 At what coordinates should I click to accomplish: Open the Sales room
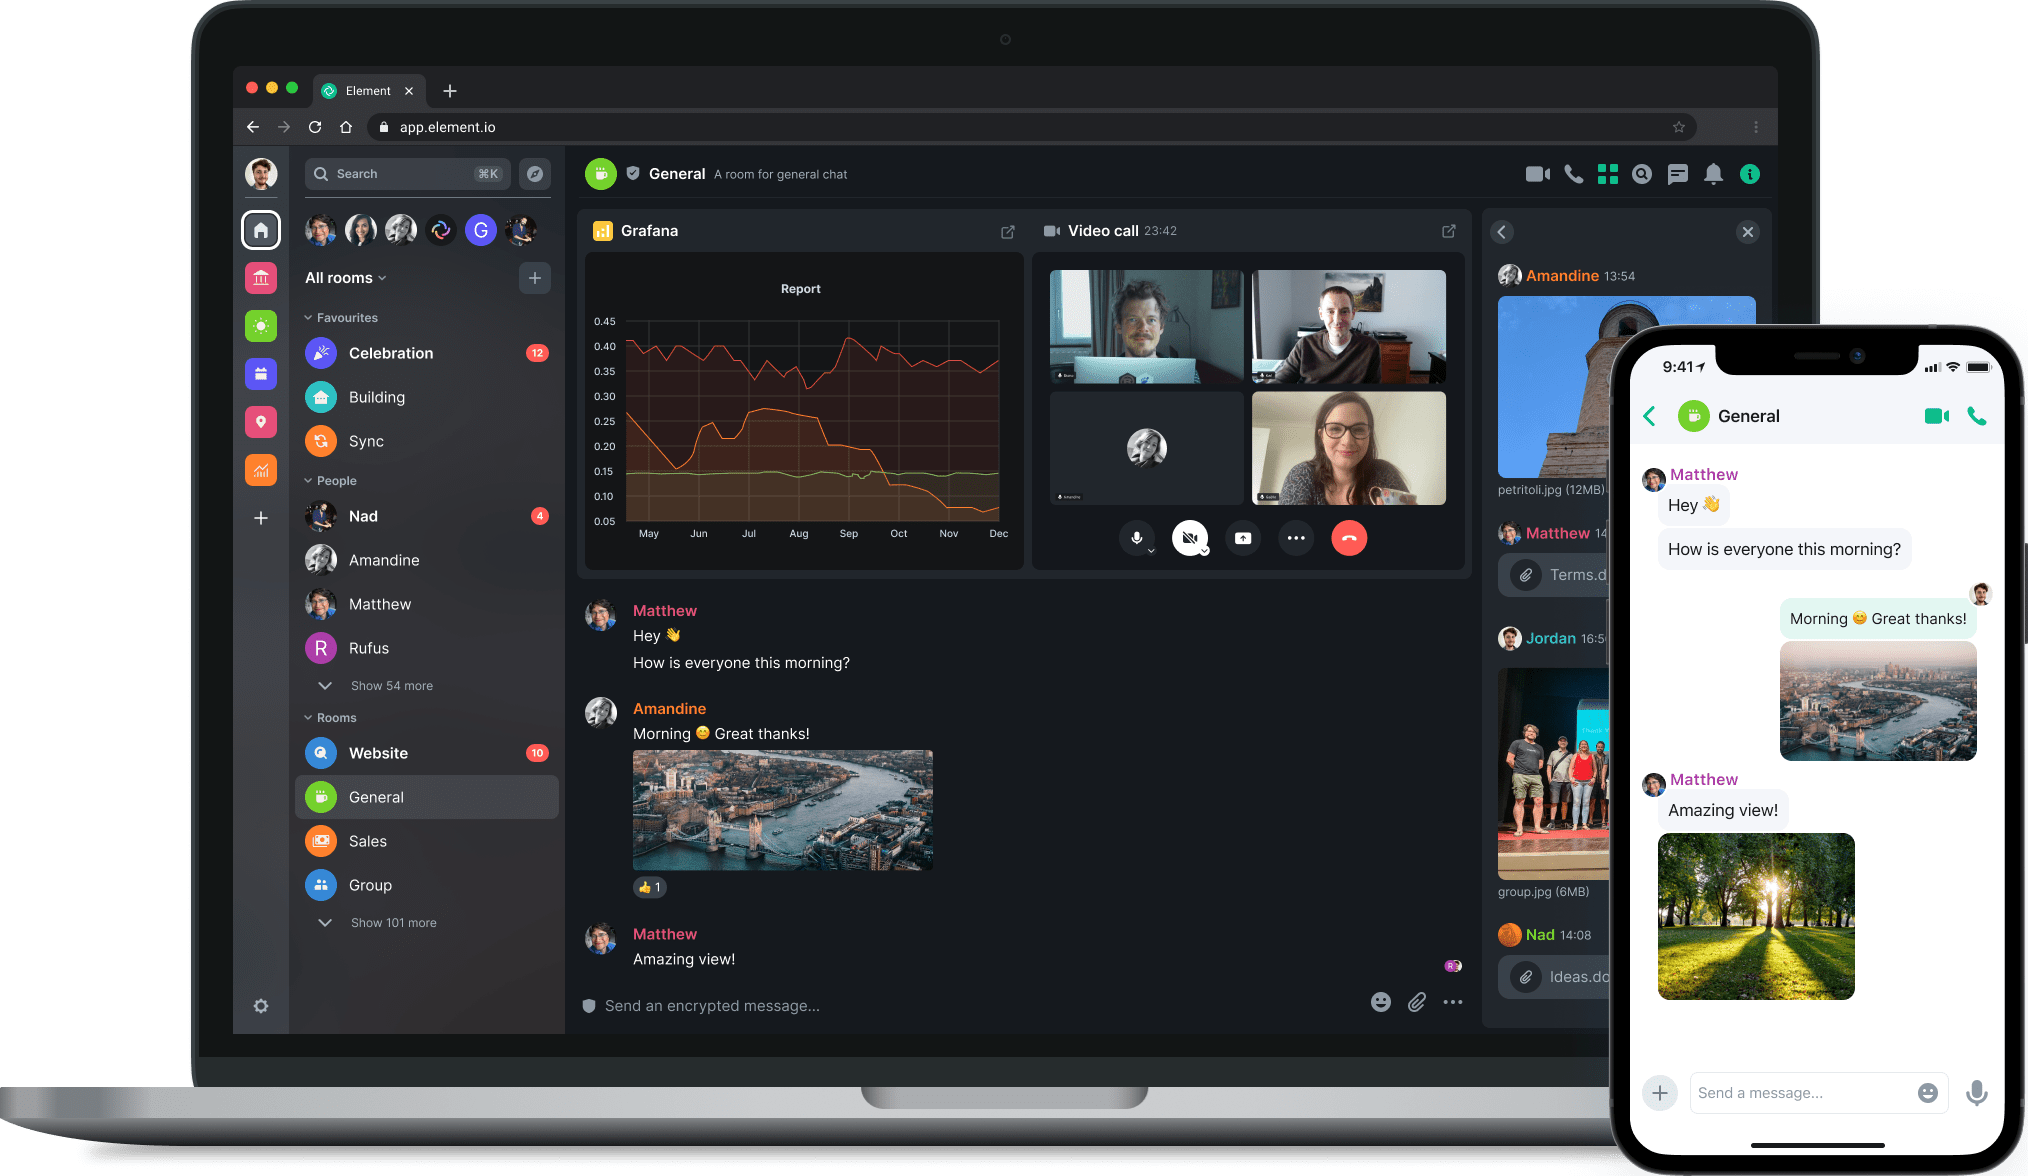pos(427,841)
